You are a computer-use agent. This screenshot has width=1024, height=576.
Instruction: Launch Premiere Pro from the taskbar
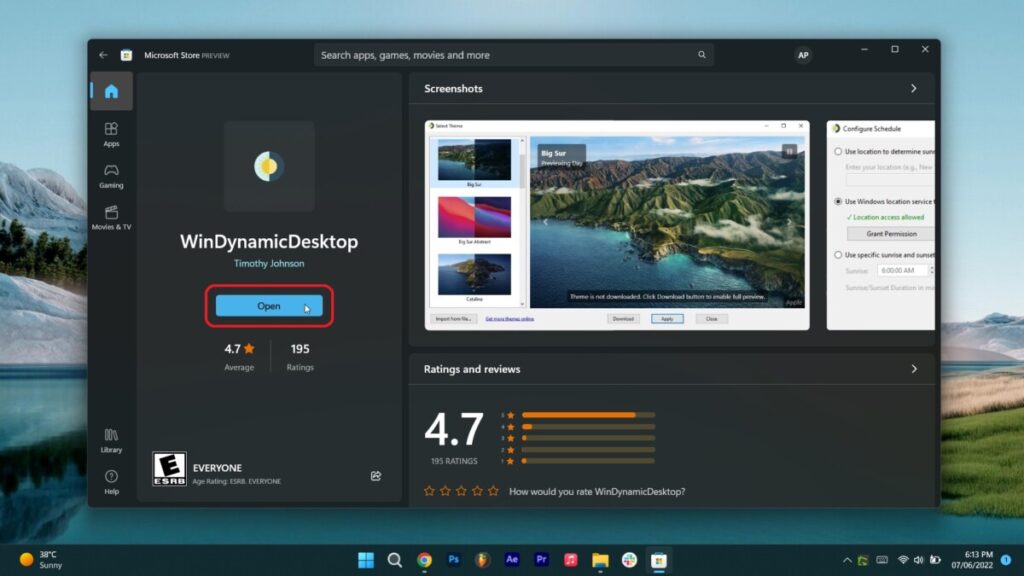point(541,560)
